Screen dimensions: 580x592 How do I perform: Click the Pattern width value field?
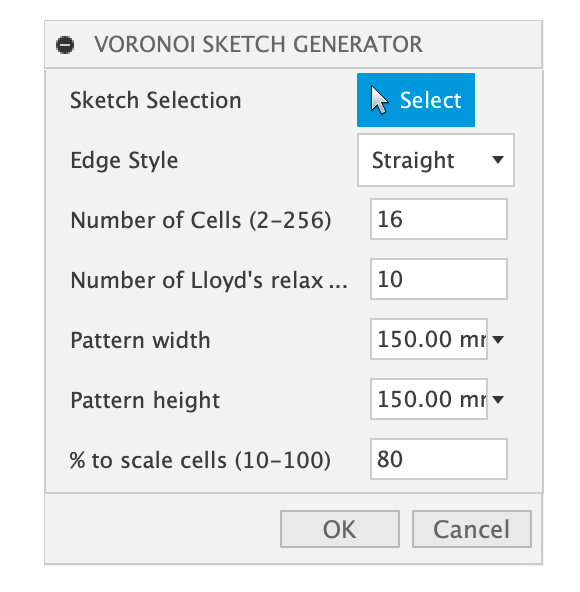[429, 339]
